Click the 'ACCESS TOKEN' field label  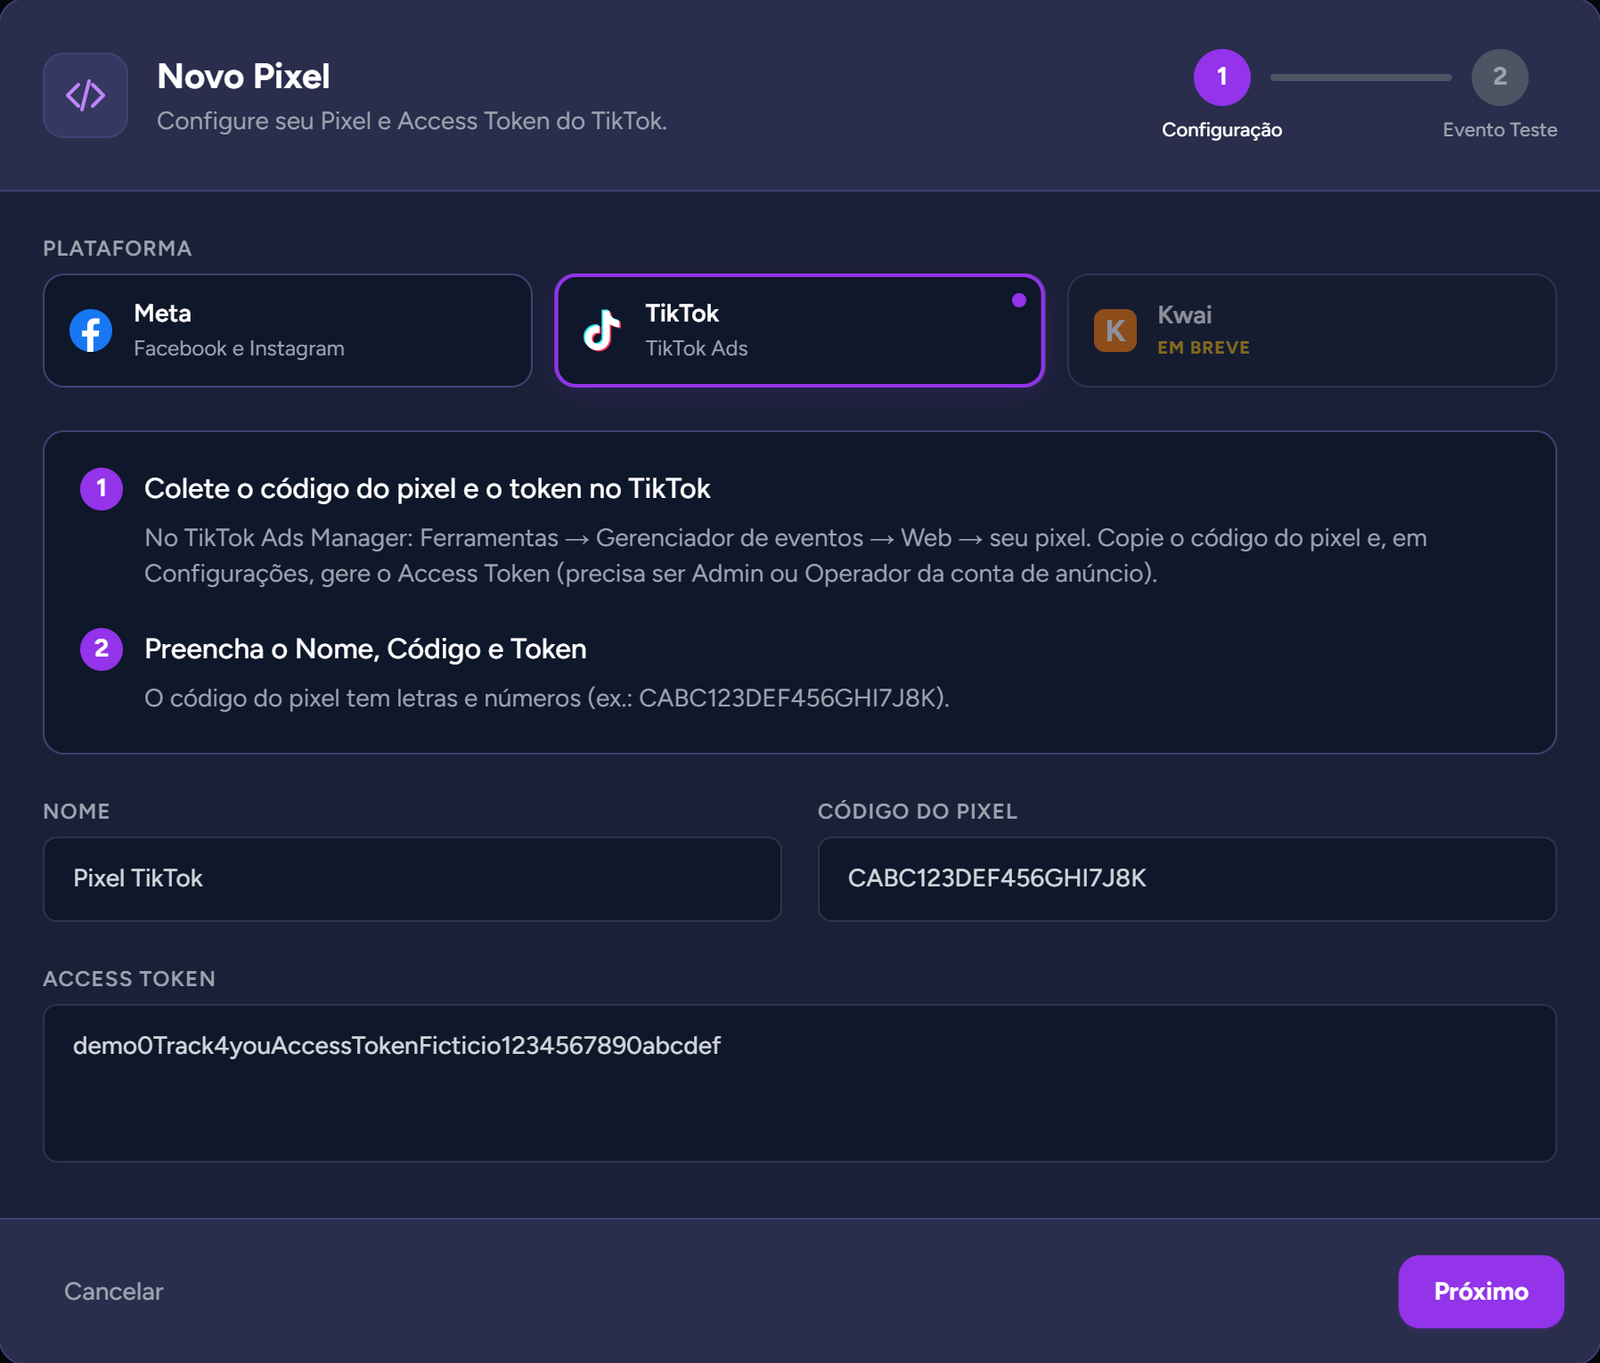129,979
